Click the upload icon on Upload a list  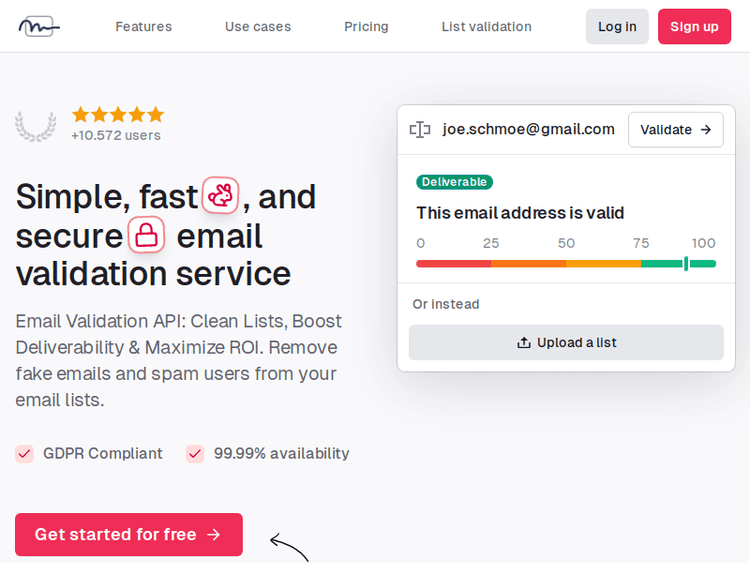pyautogui.click(x=524, y=343)
